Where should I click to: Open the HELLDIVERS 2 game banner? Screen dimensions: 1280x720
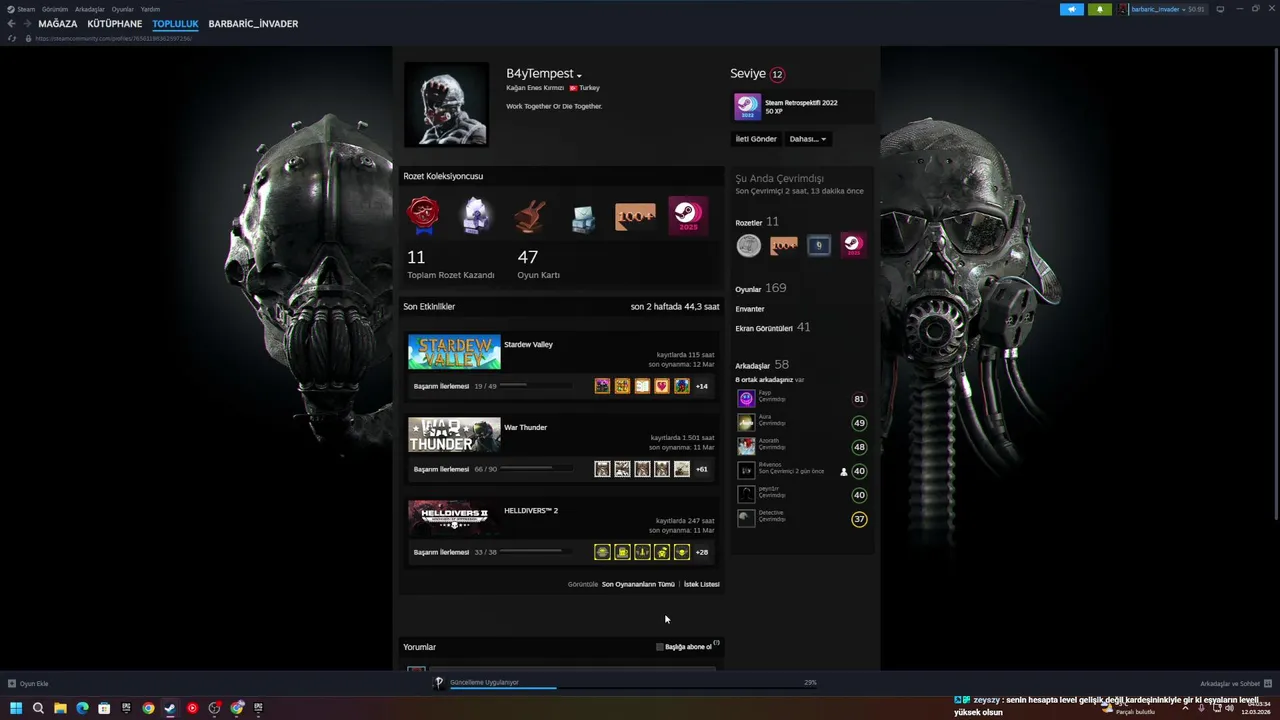pos(454,518)
